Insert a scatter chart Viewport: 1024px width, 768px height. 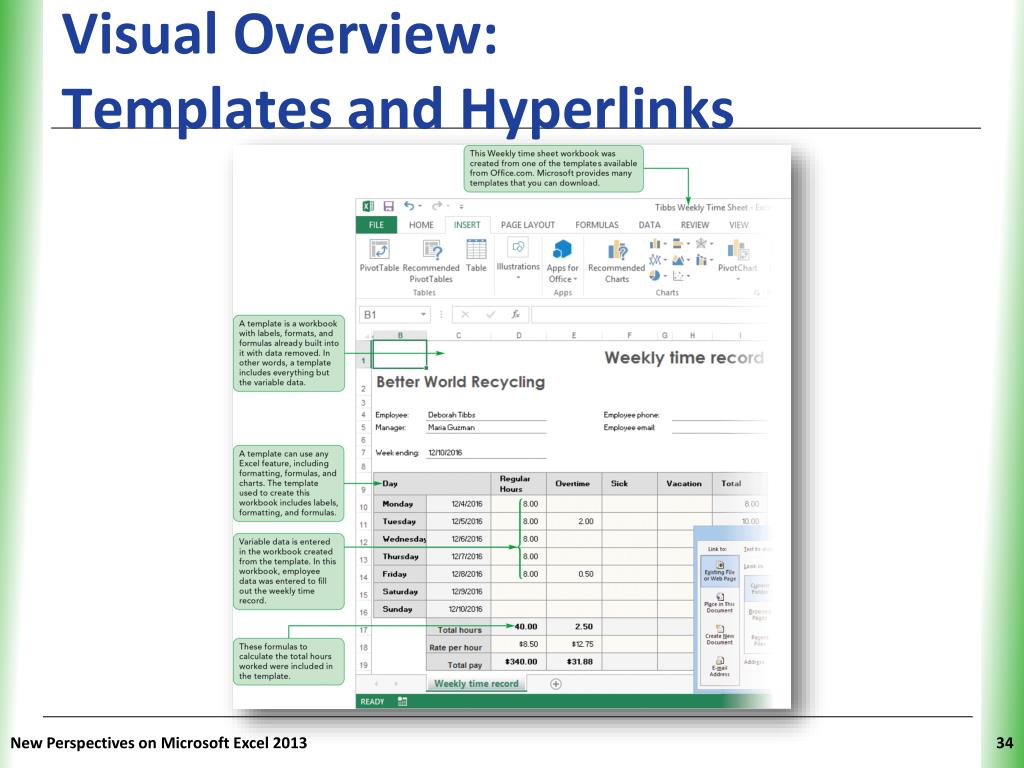680,276
